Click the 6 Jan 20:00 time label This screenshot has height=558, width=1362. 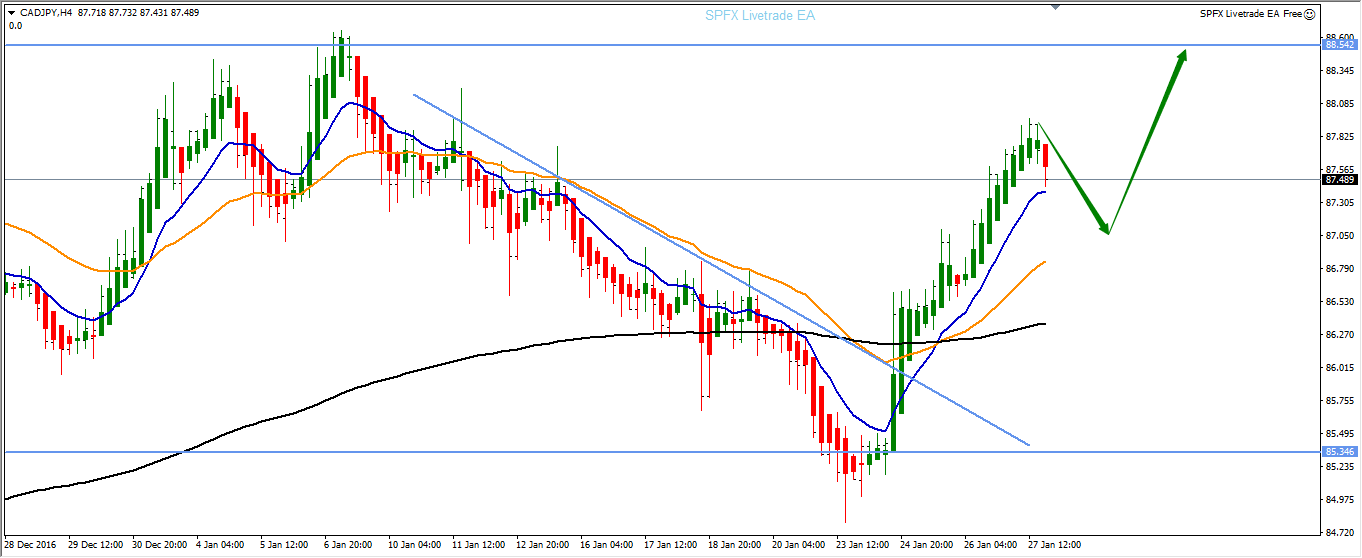click(348, 545)
